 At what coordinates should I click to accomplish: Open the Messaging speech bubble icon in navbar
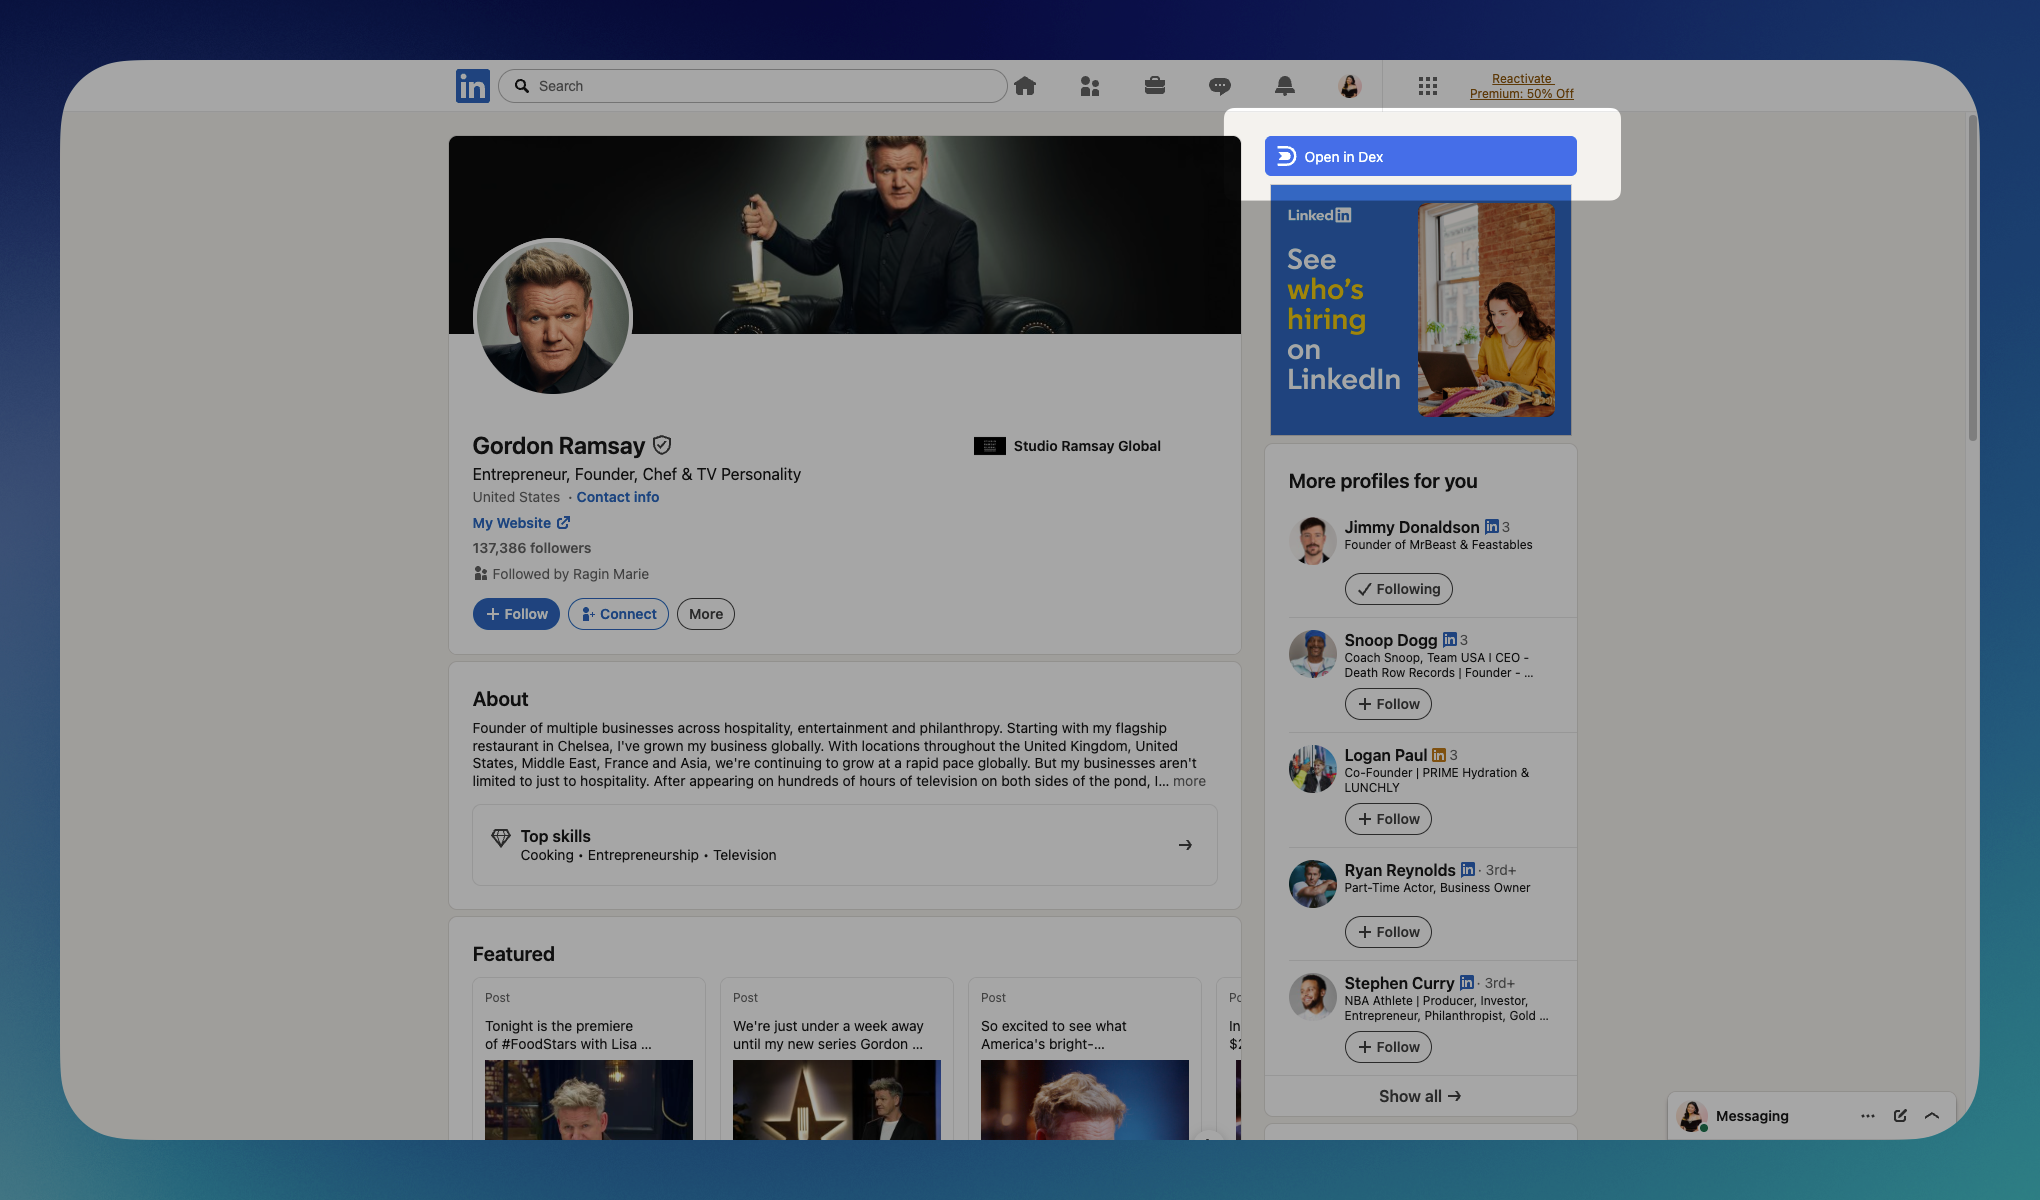tap(1220, 86)
